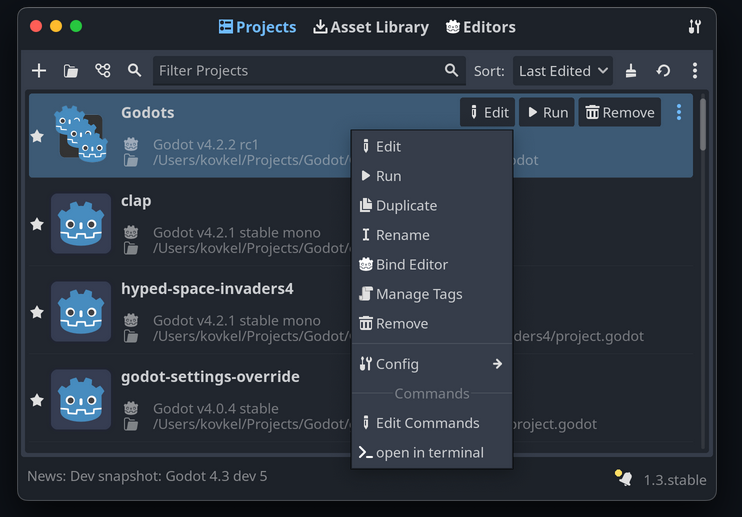
Task: Unfavorite the hyped-space-invaders4 project star
Action: (37, 312)
